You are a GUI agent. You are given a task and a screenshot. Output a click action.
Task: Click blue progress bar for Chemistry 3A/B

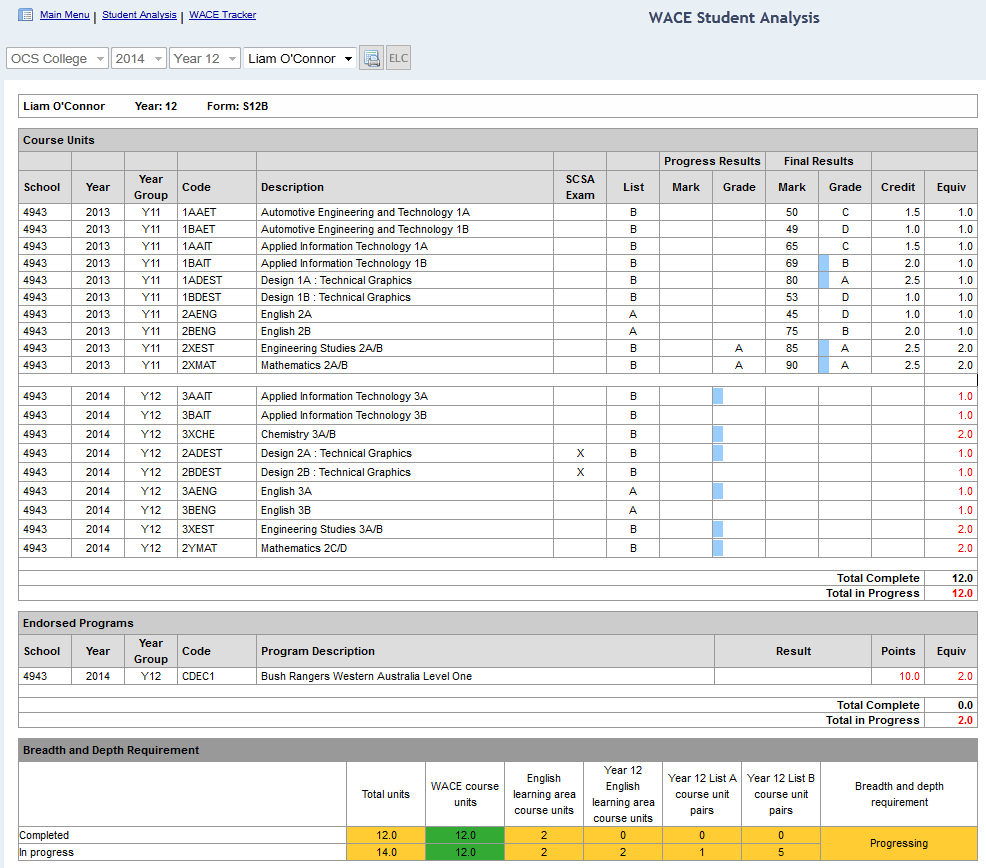pyautogui.click(x=717, y=434)
